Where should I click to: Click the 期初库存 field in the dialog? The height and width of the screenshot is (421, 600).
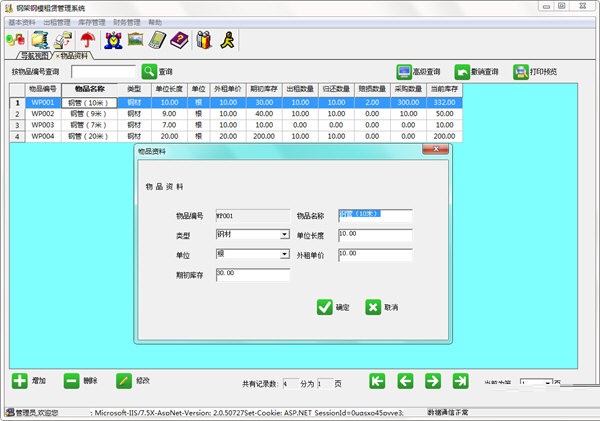[x=253, y=274]
